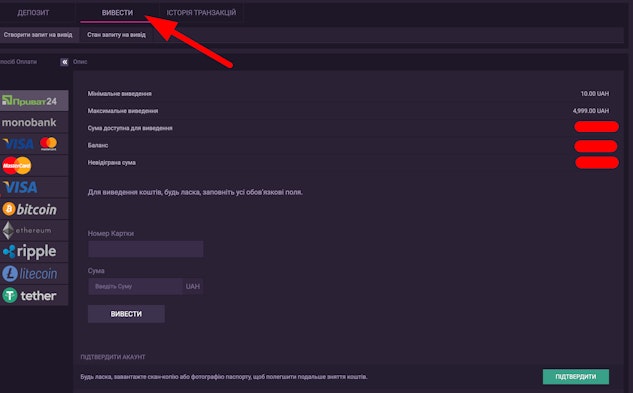Click the Опис label
633x393 pixels.
tap(80, 62)
